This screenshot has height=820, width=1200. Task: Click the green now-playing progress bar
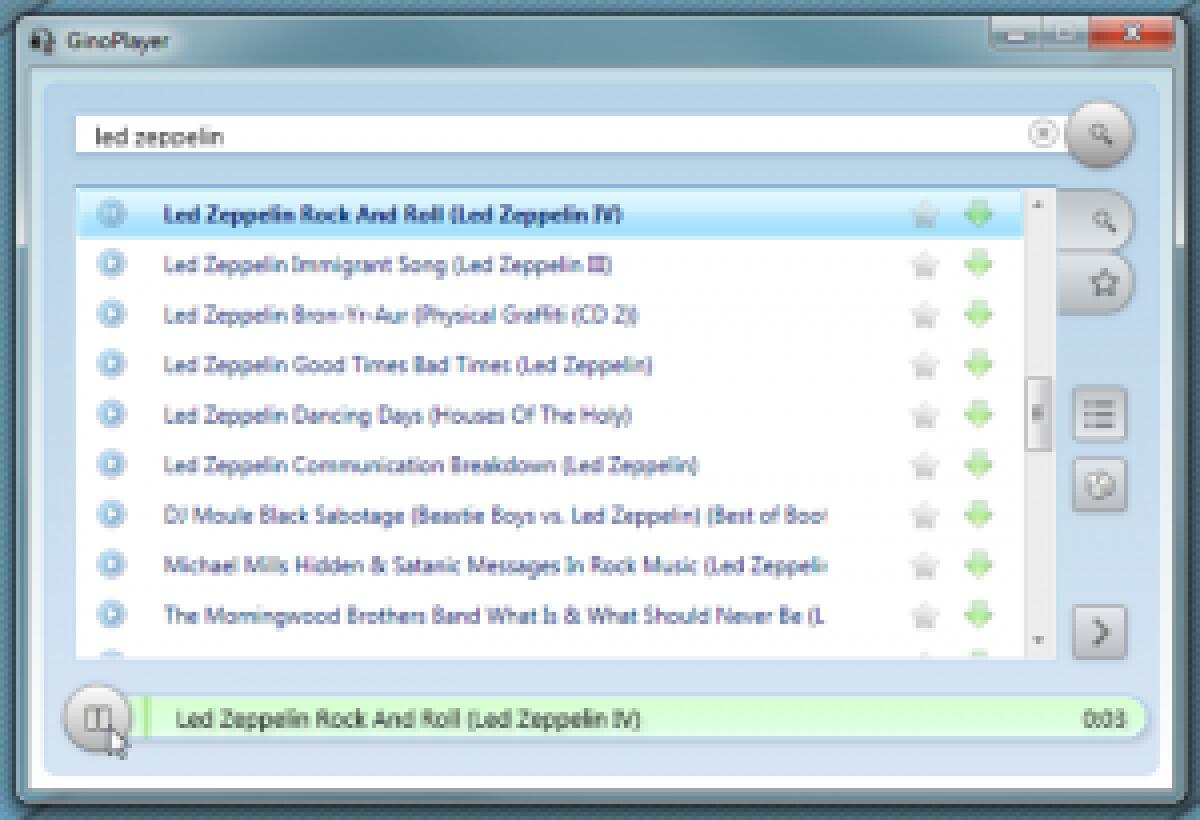pos(640,718)
